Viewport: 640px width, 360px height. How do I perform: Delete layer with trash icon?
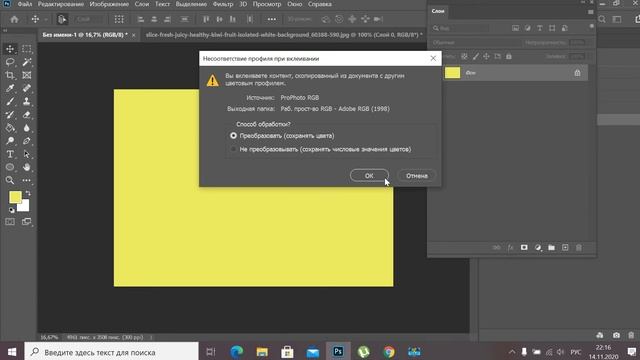click(579, 247)
